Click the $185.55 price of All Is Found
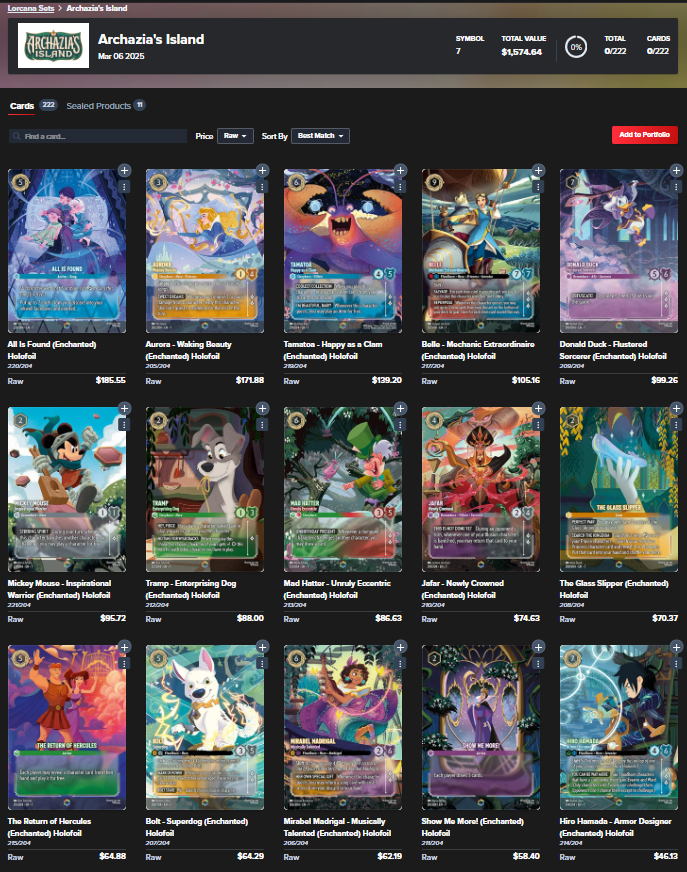 110,380
